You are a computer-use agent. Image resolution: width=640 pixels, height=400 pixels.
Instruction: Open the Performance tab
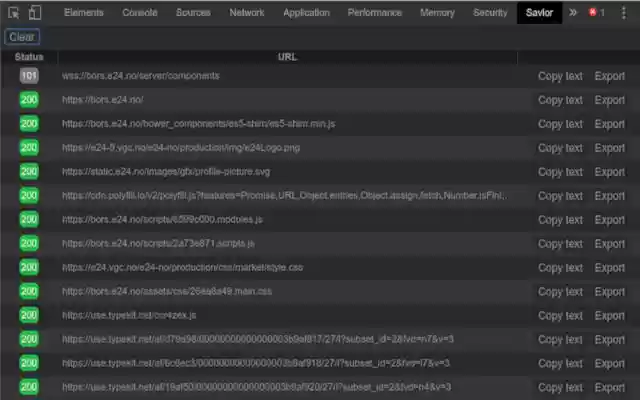[375, 13]
